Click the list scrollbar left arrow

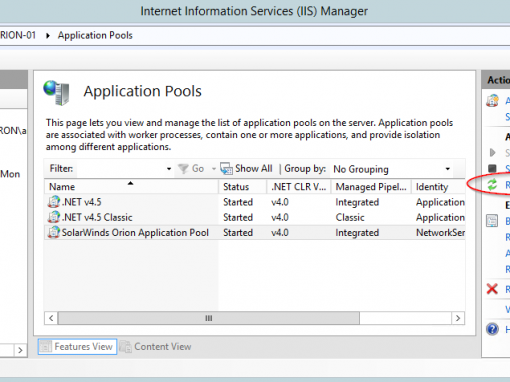point(51,318)
